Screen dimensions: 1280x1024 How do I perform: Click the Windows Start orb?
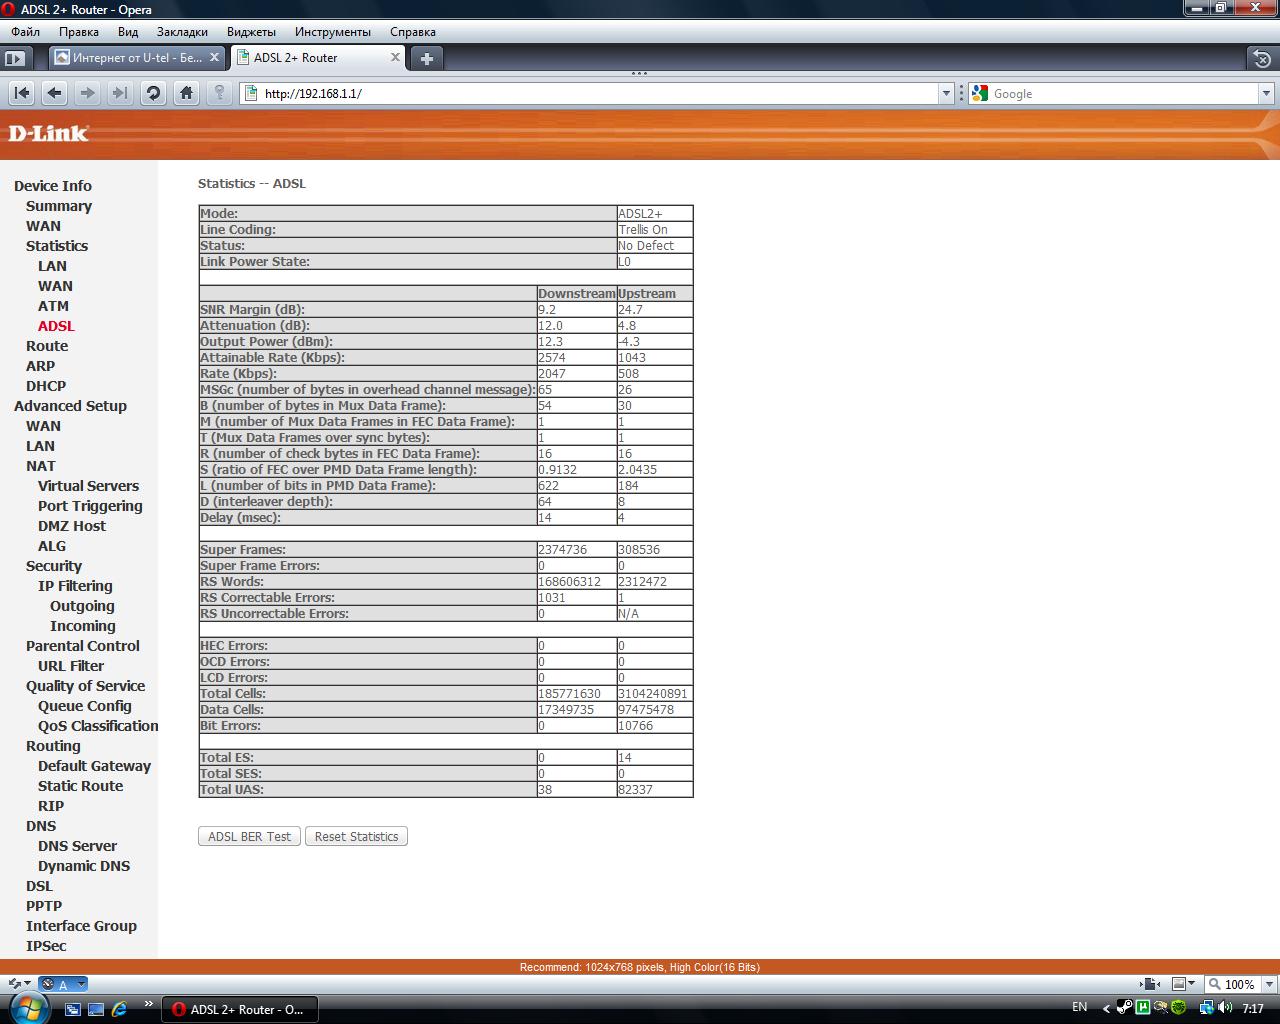coord(29,1007)
